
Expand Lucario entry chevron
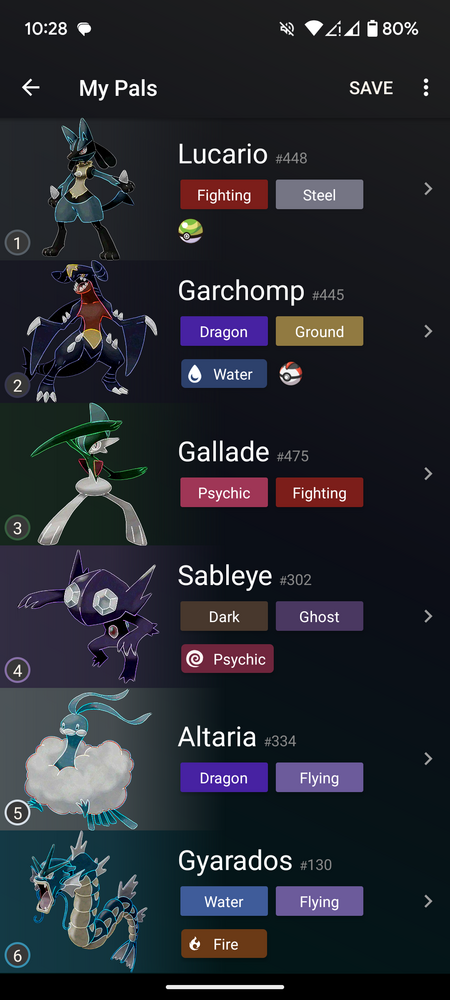coord(428,189)
